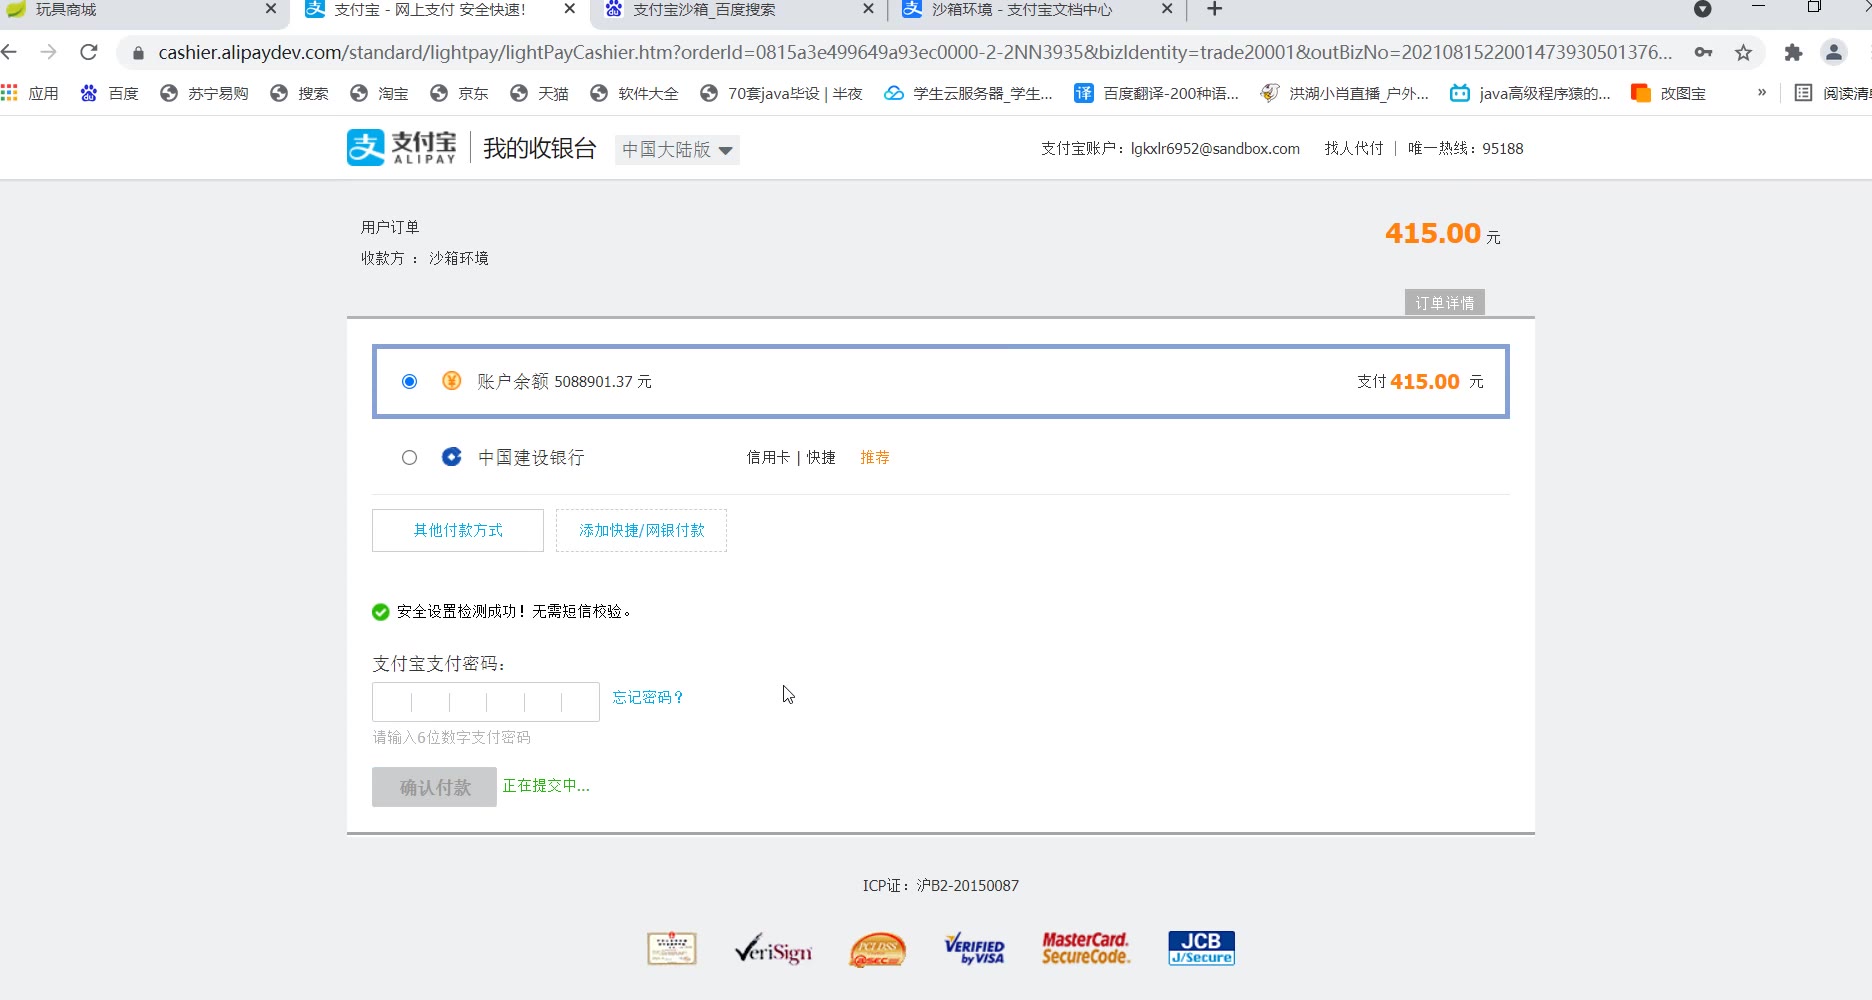Screen dimensions: 1872x1000
Task: Open the browser profile avatar
Action: tap(1834, 52)
